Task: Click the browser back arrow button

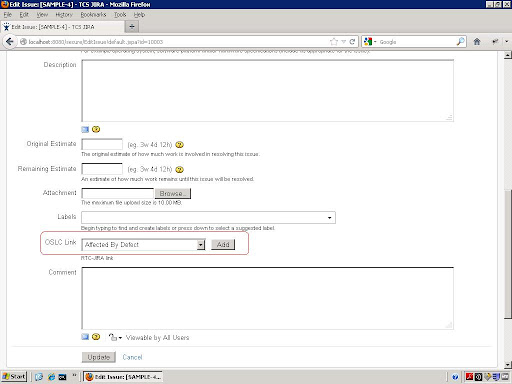Action: (9, 42)
